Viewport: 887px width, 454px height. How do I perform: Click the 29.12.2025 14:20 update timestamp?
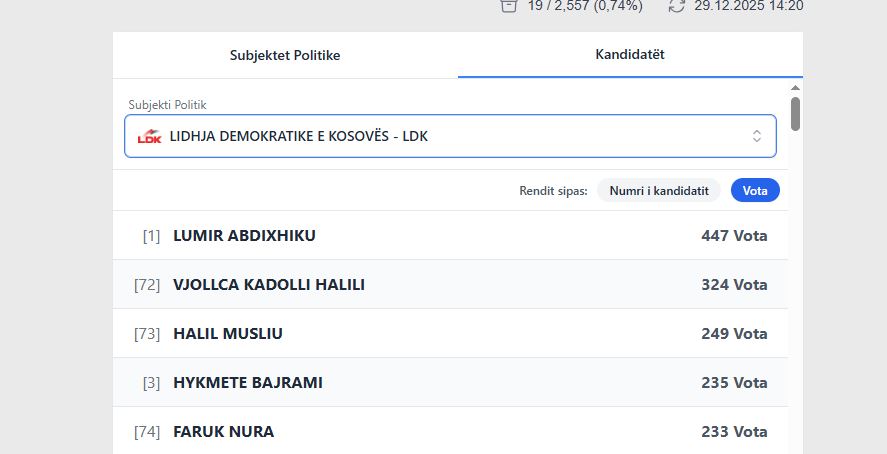(x=749, y=5)
